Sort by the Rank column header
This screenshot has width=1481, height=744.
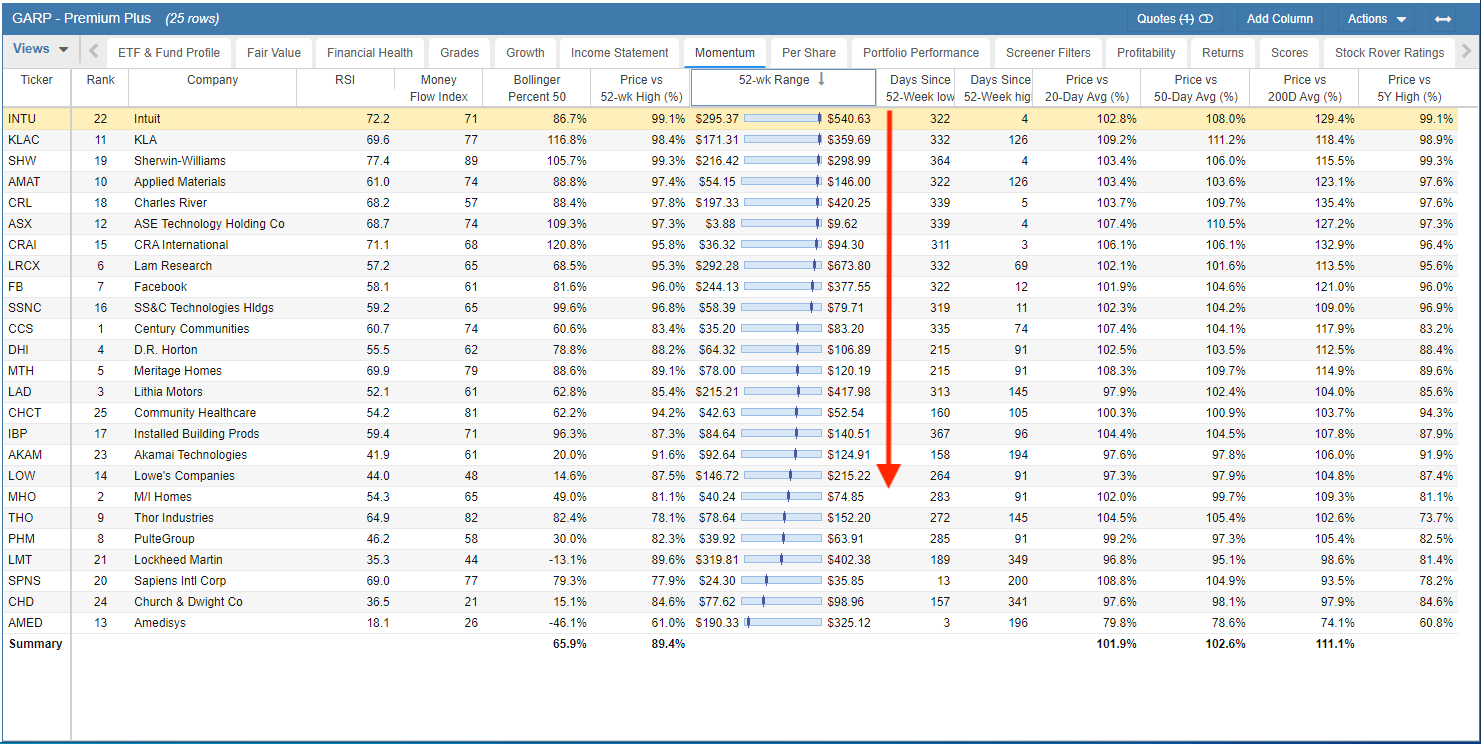(x=100, y=87)
